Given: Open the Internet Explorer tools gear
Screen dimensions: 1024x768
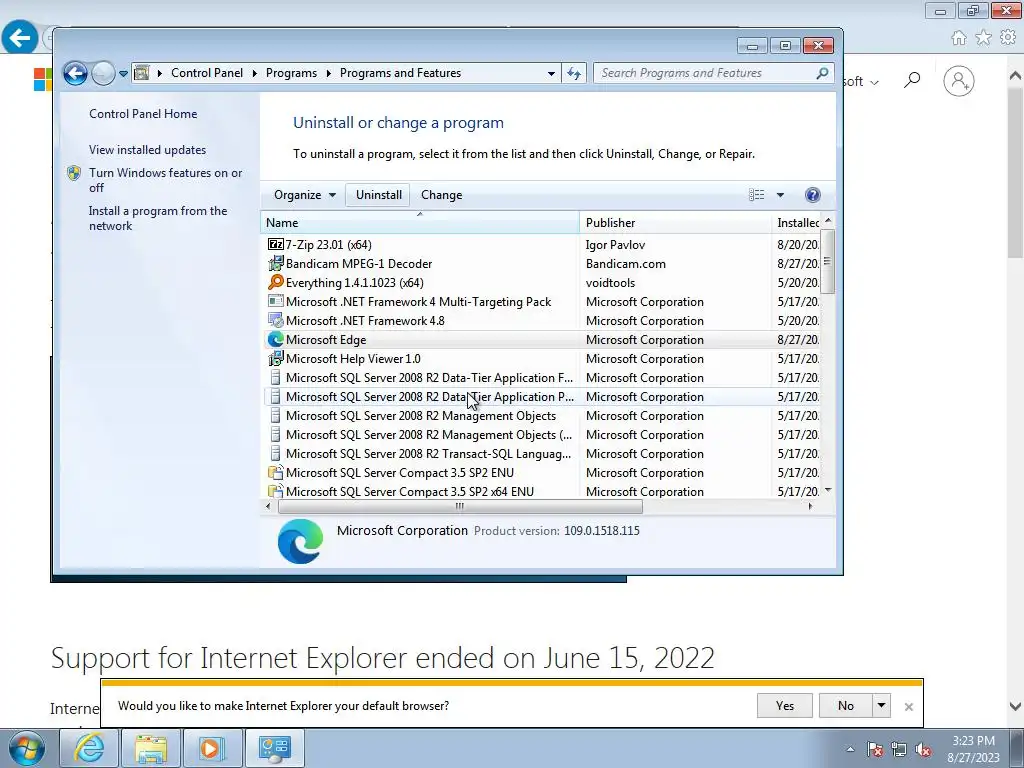Looking at the screenshot, I should tap(1008, 38).
